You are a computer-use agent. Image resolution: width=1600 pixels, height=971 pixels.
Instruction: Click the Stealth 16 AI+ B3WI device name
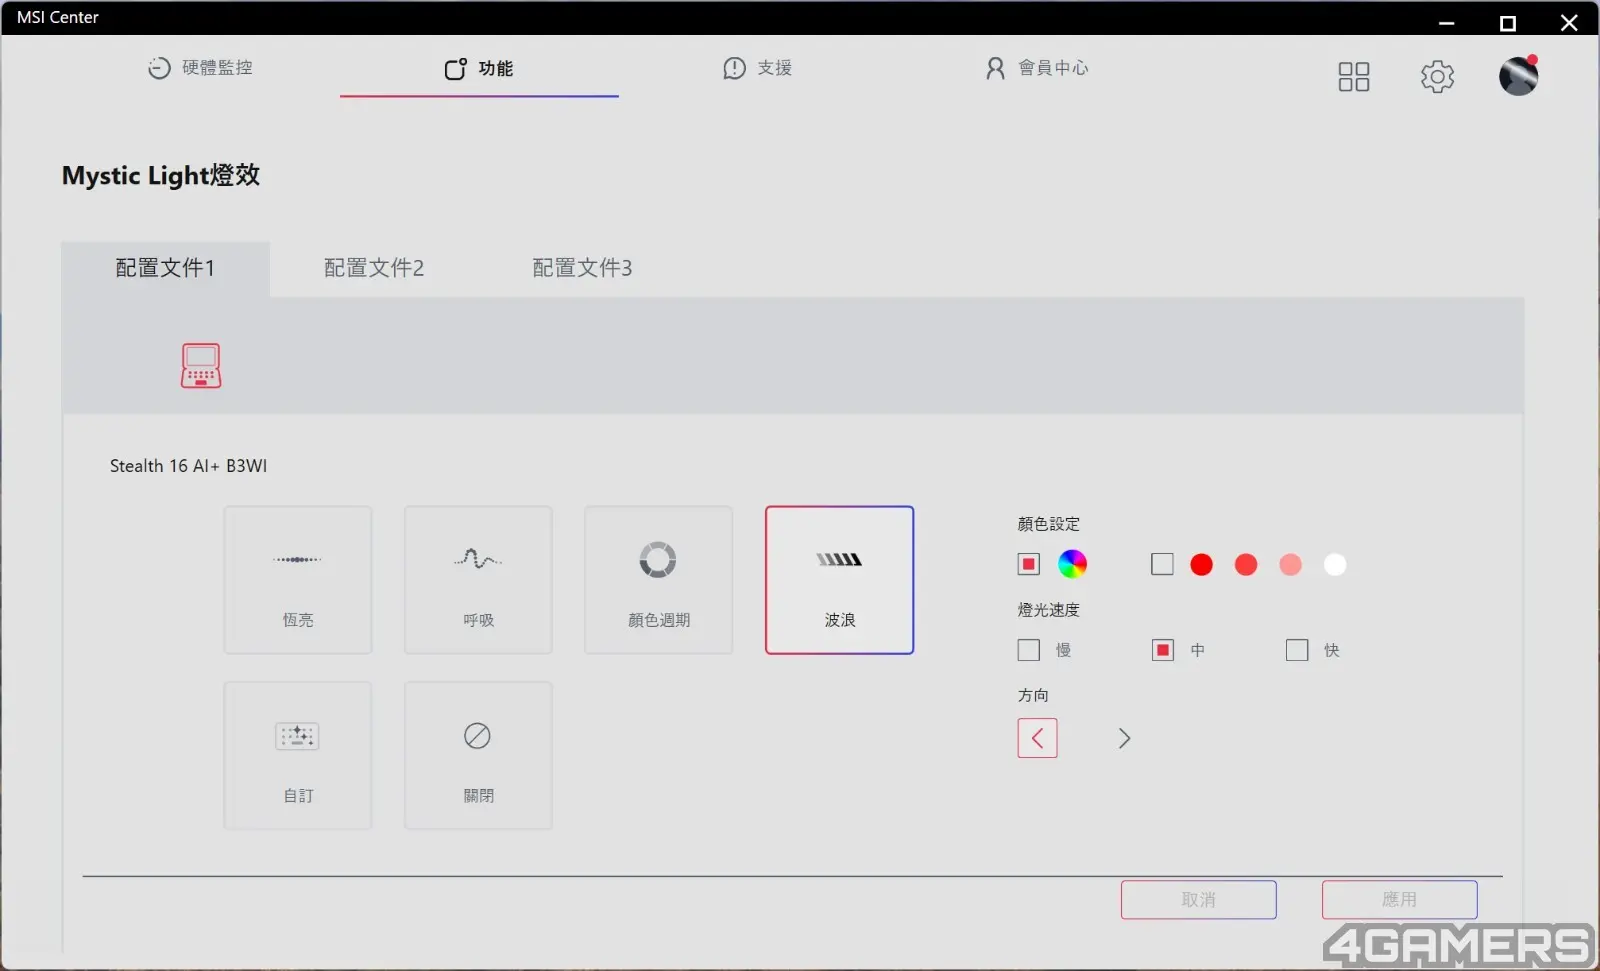pyautogui.click(x=188, y=466)
